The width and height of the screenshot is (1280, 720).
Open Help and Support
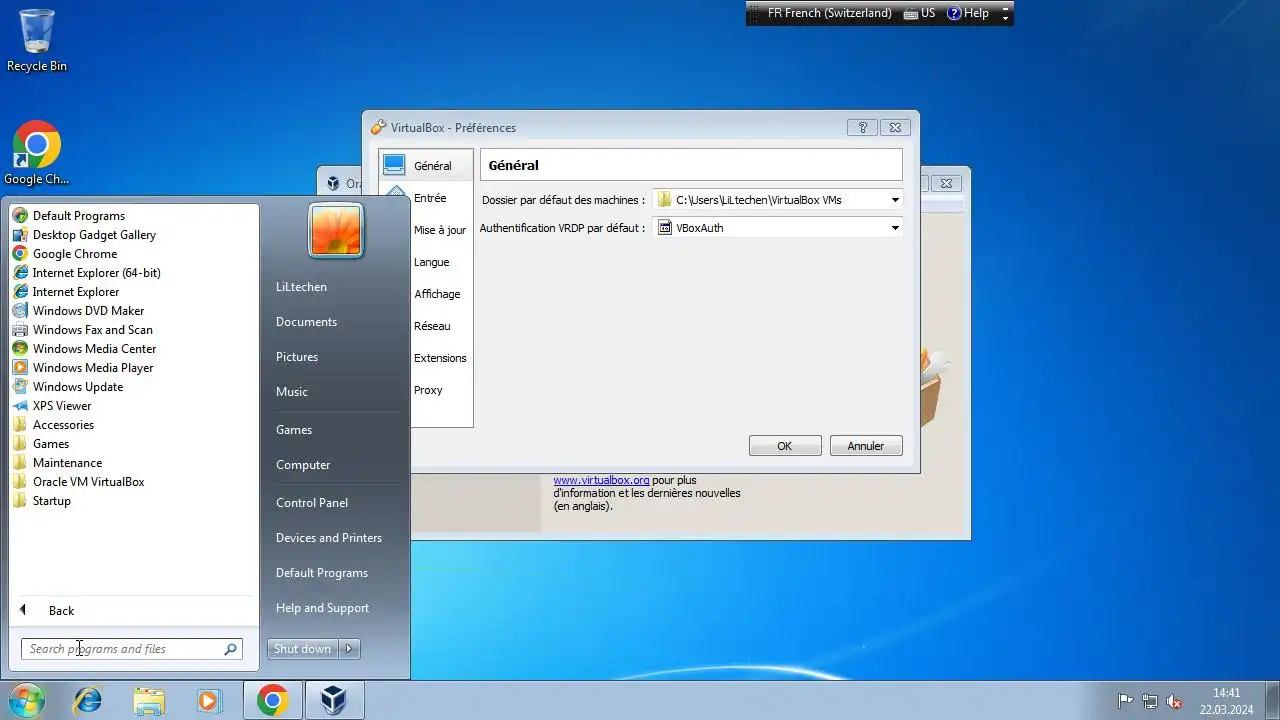point(322,608)
